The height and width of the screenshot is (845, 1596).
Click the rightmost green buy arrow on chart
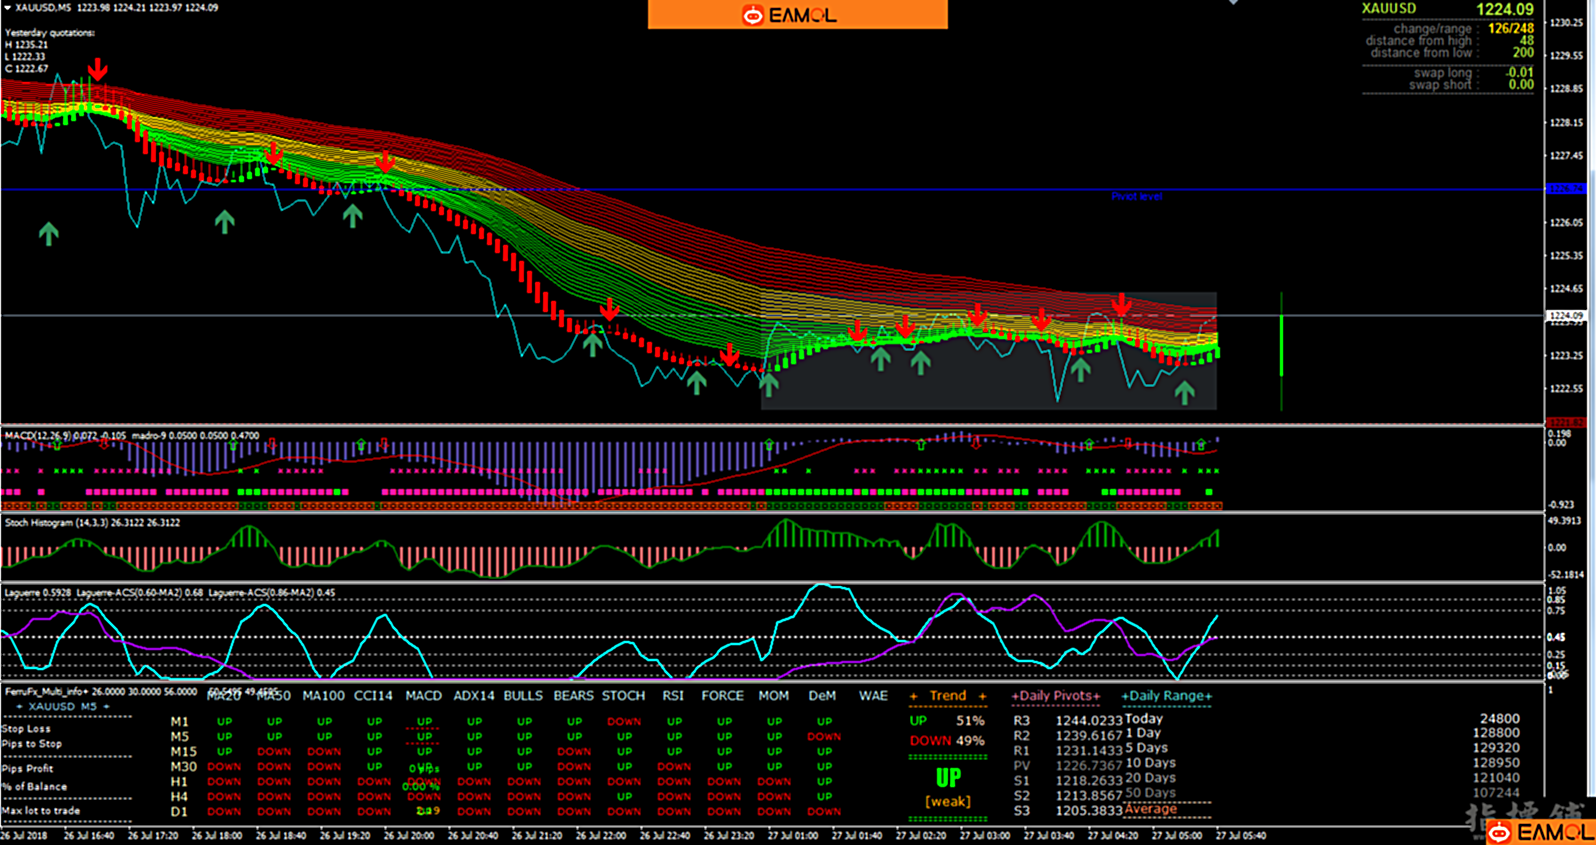1184,392
